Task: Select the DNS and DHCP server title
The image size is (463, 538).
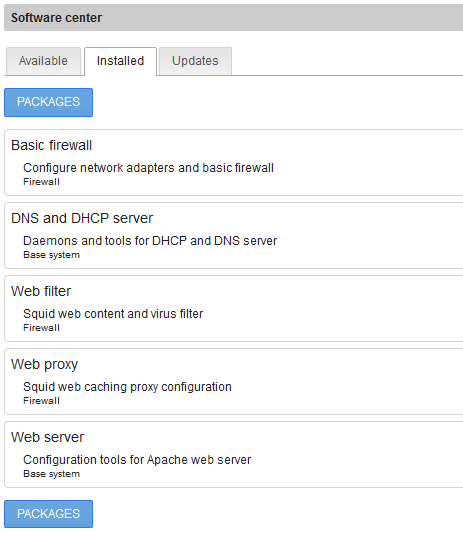Action: pos(82,218)
